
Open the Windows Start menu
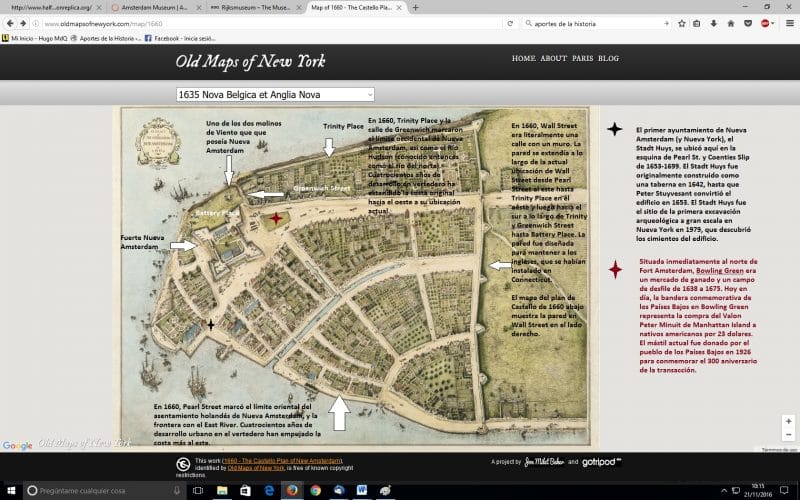11,490
